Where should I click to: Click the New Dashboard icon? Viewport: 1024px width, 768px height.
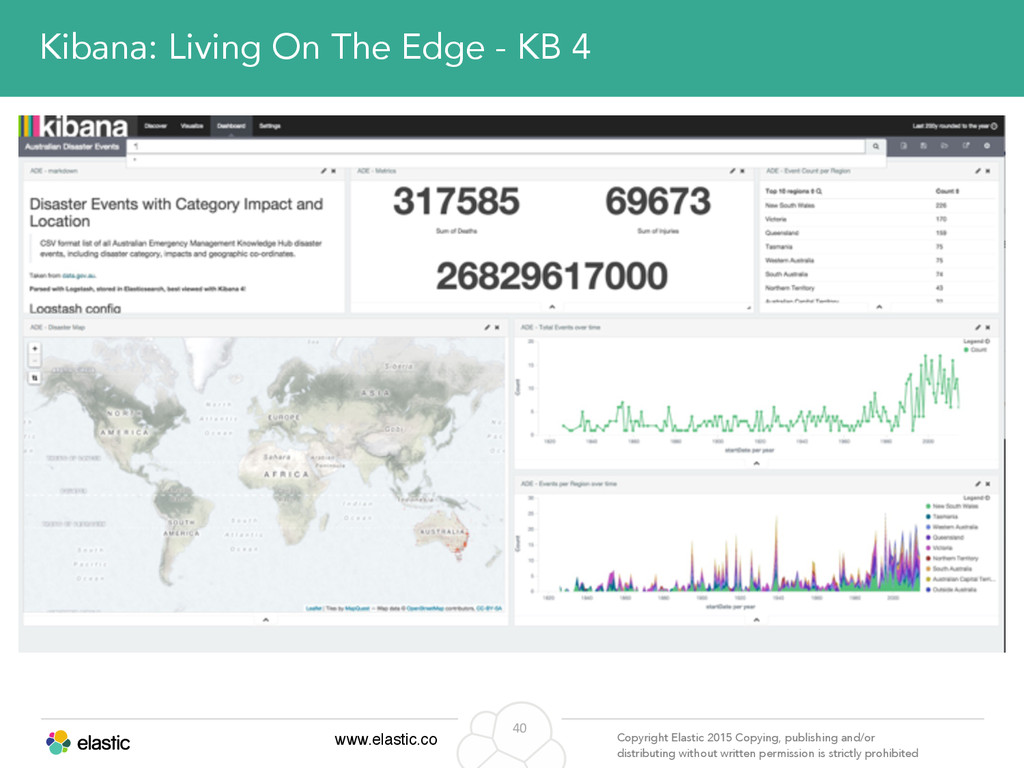click(904, 146)
